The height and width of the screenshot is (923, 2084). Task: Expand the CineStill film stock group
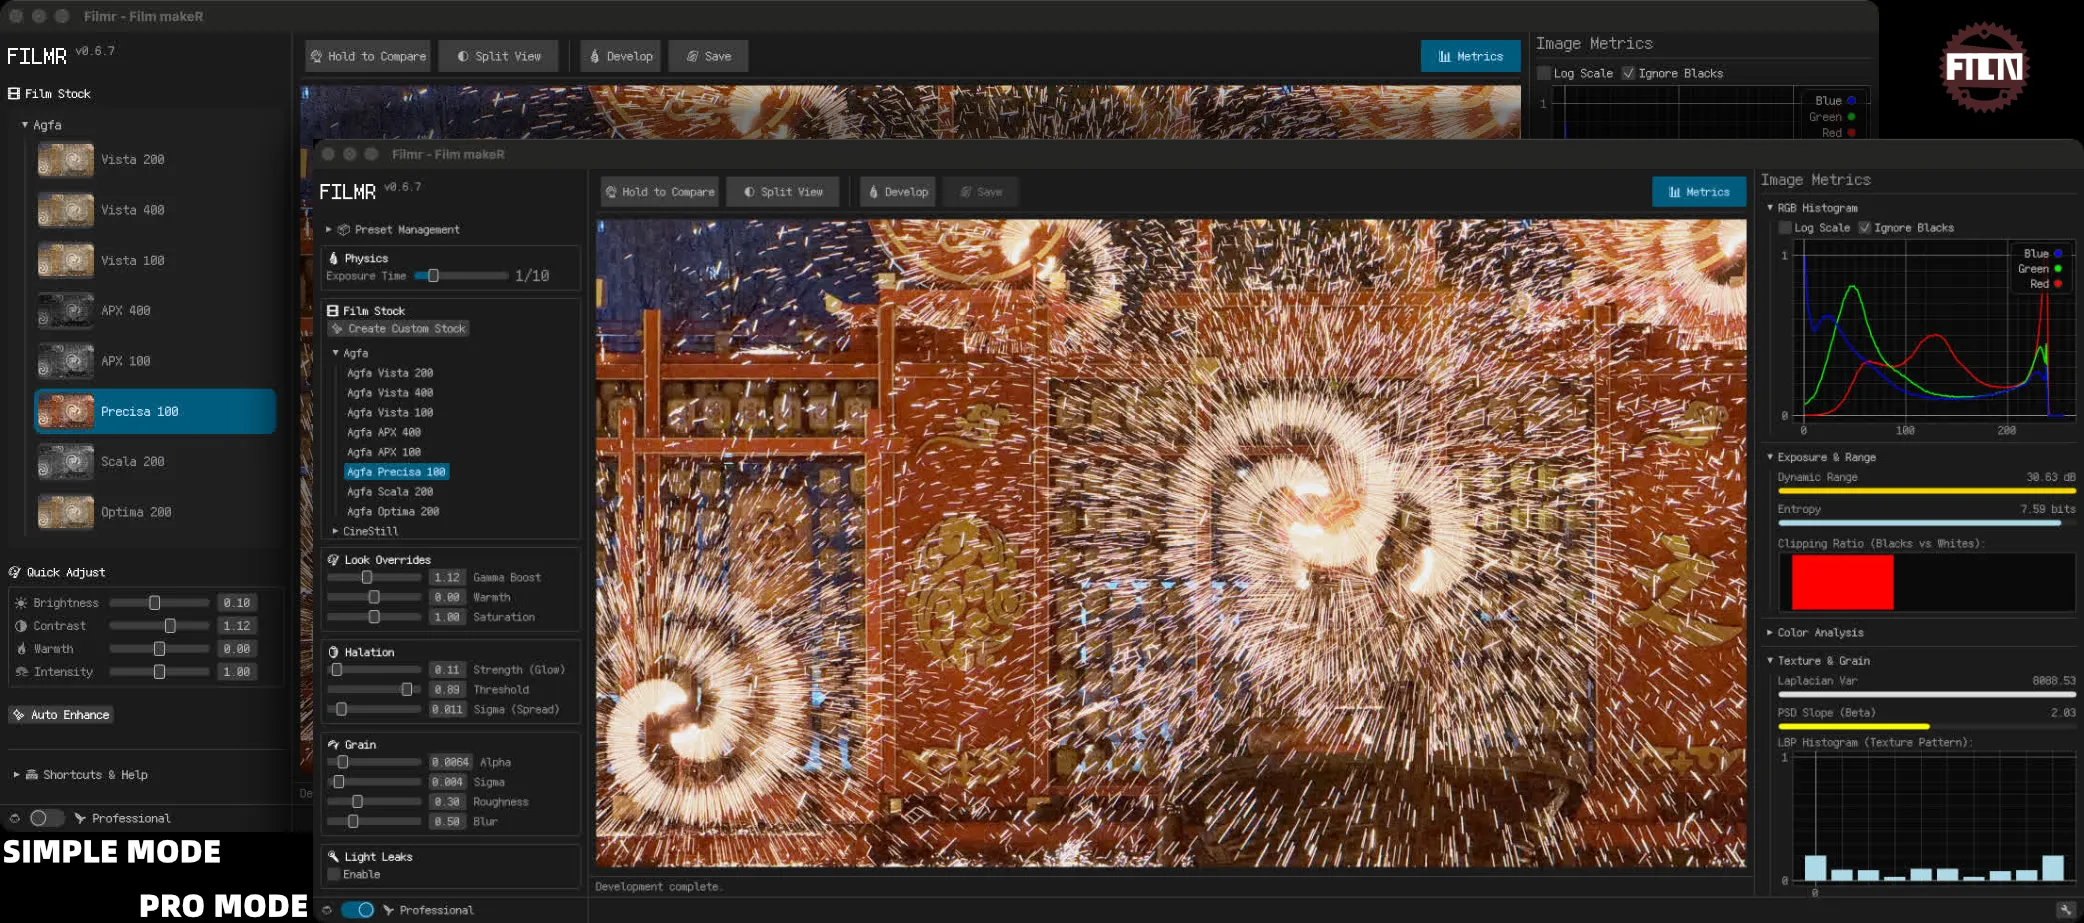[336, 532]
